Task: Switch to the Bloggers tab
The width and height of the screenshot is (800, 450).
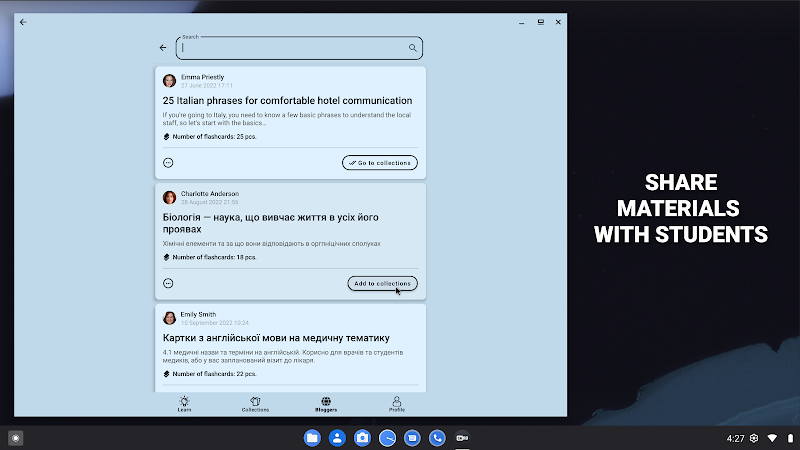Action: [326, 404]
